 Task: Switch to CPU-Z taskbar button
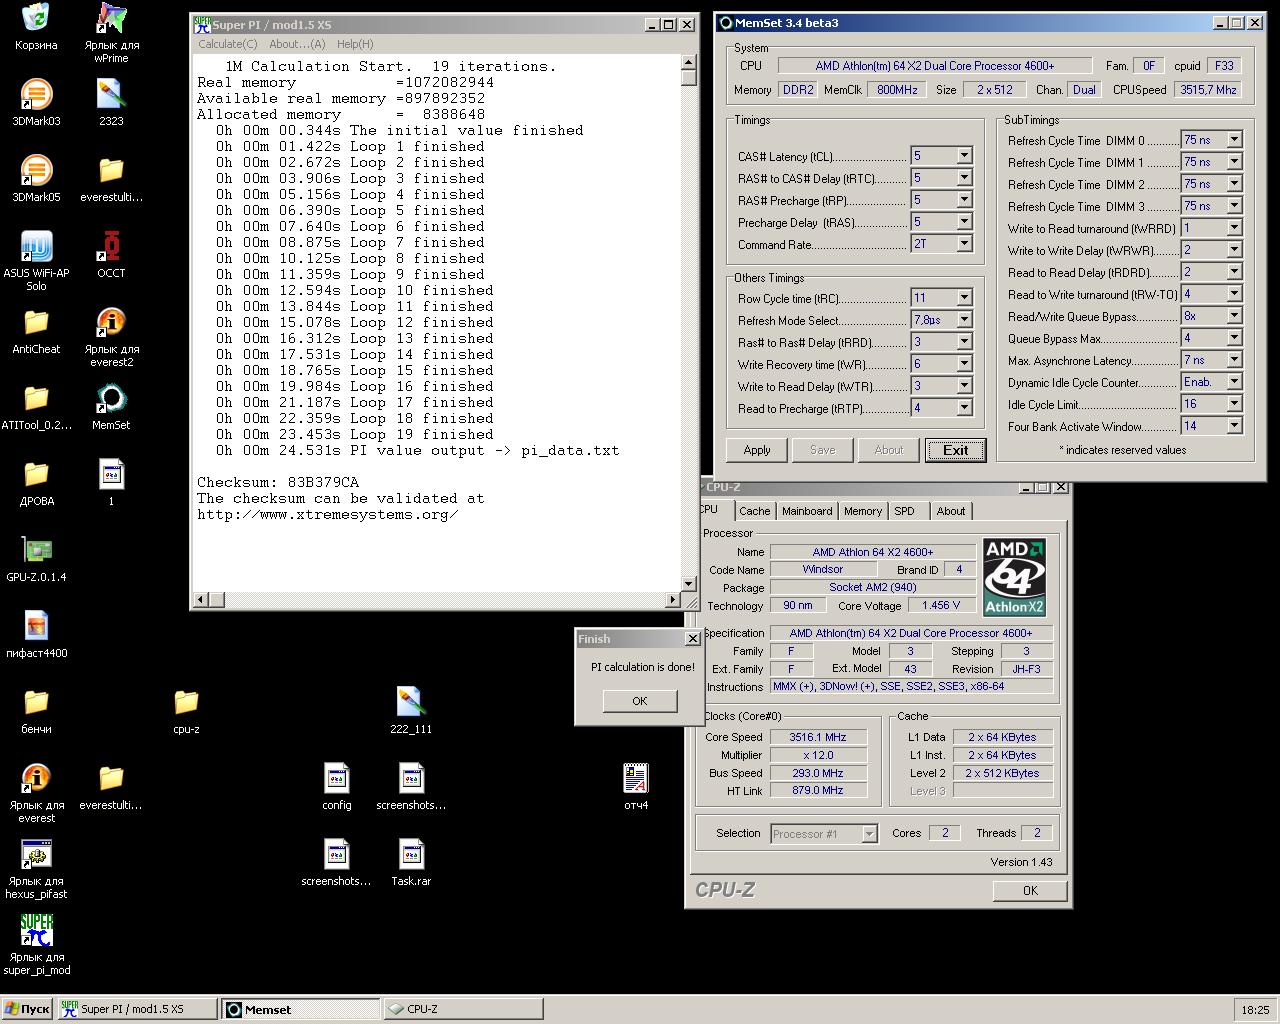coord(463,1009)
